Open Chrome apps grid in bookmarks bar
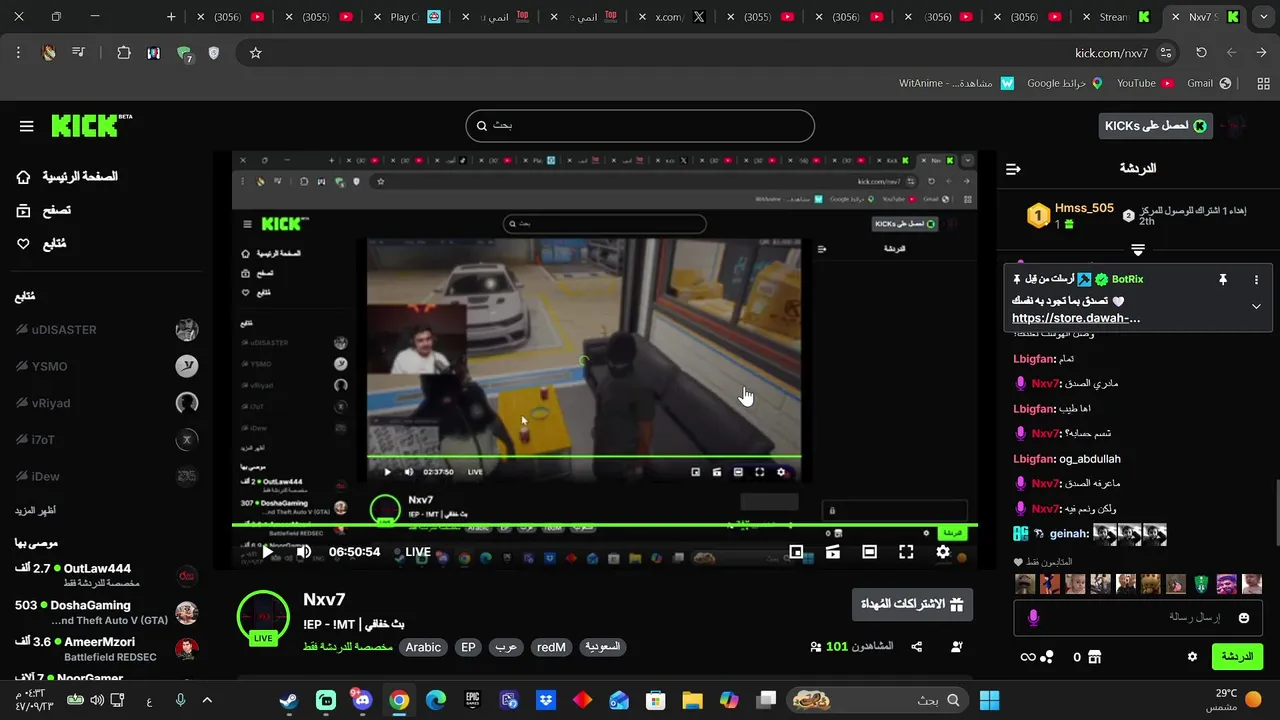Screen dimensions: 1280x720 coord(1263,84)
